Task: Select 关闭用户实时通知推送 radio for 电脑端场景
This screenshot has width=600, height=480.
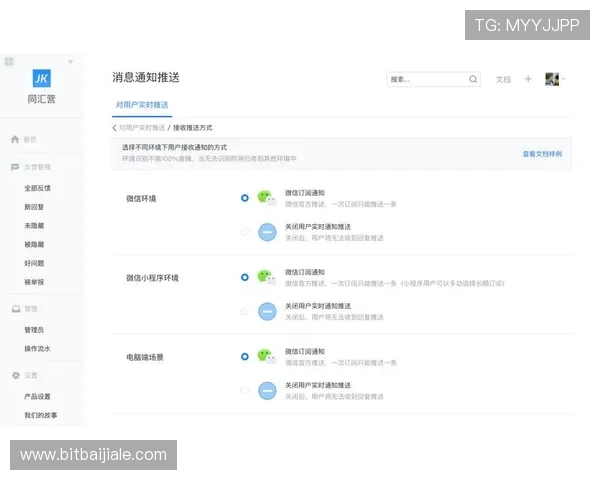Action: point(245,390)
